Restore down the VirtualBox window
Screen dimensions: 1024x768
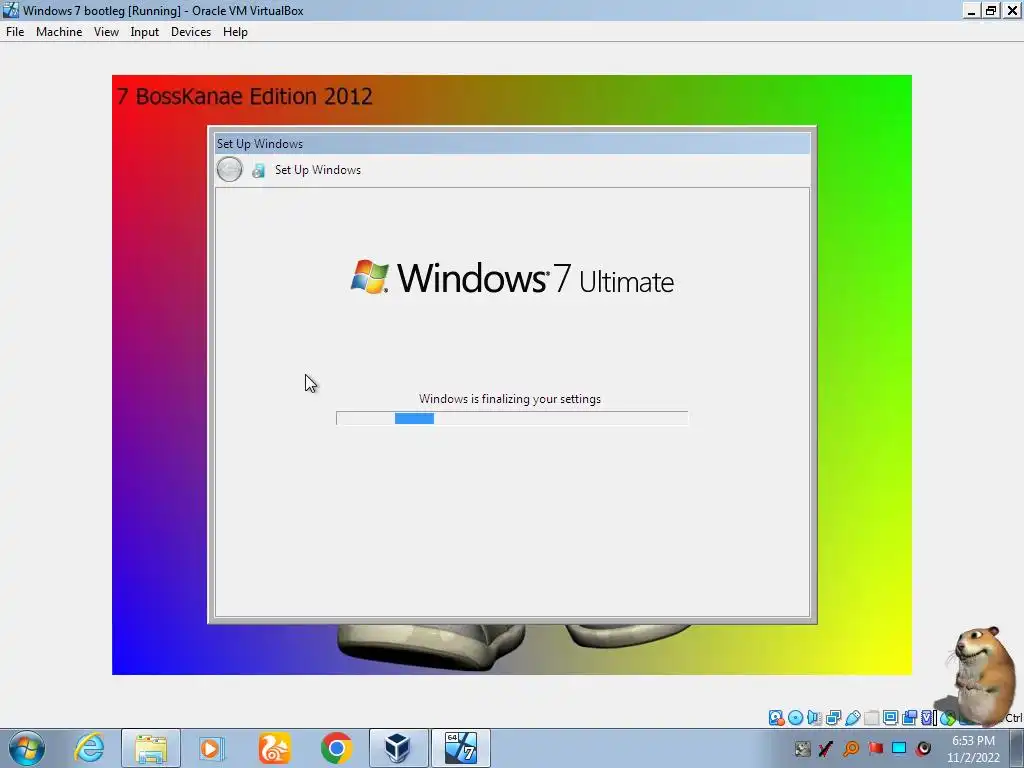tap(991, 10)
